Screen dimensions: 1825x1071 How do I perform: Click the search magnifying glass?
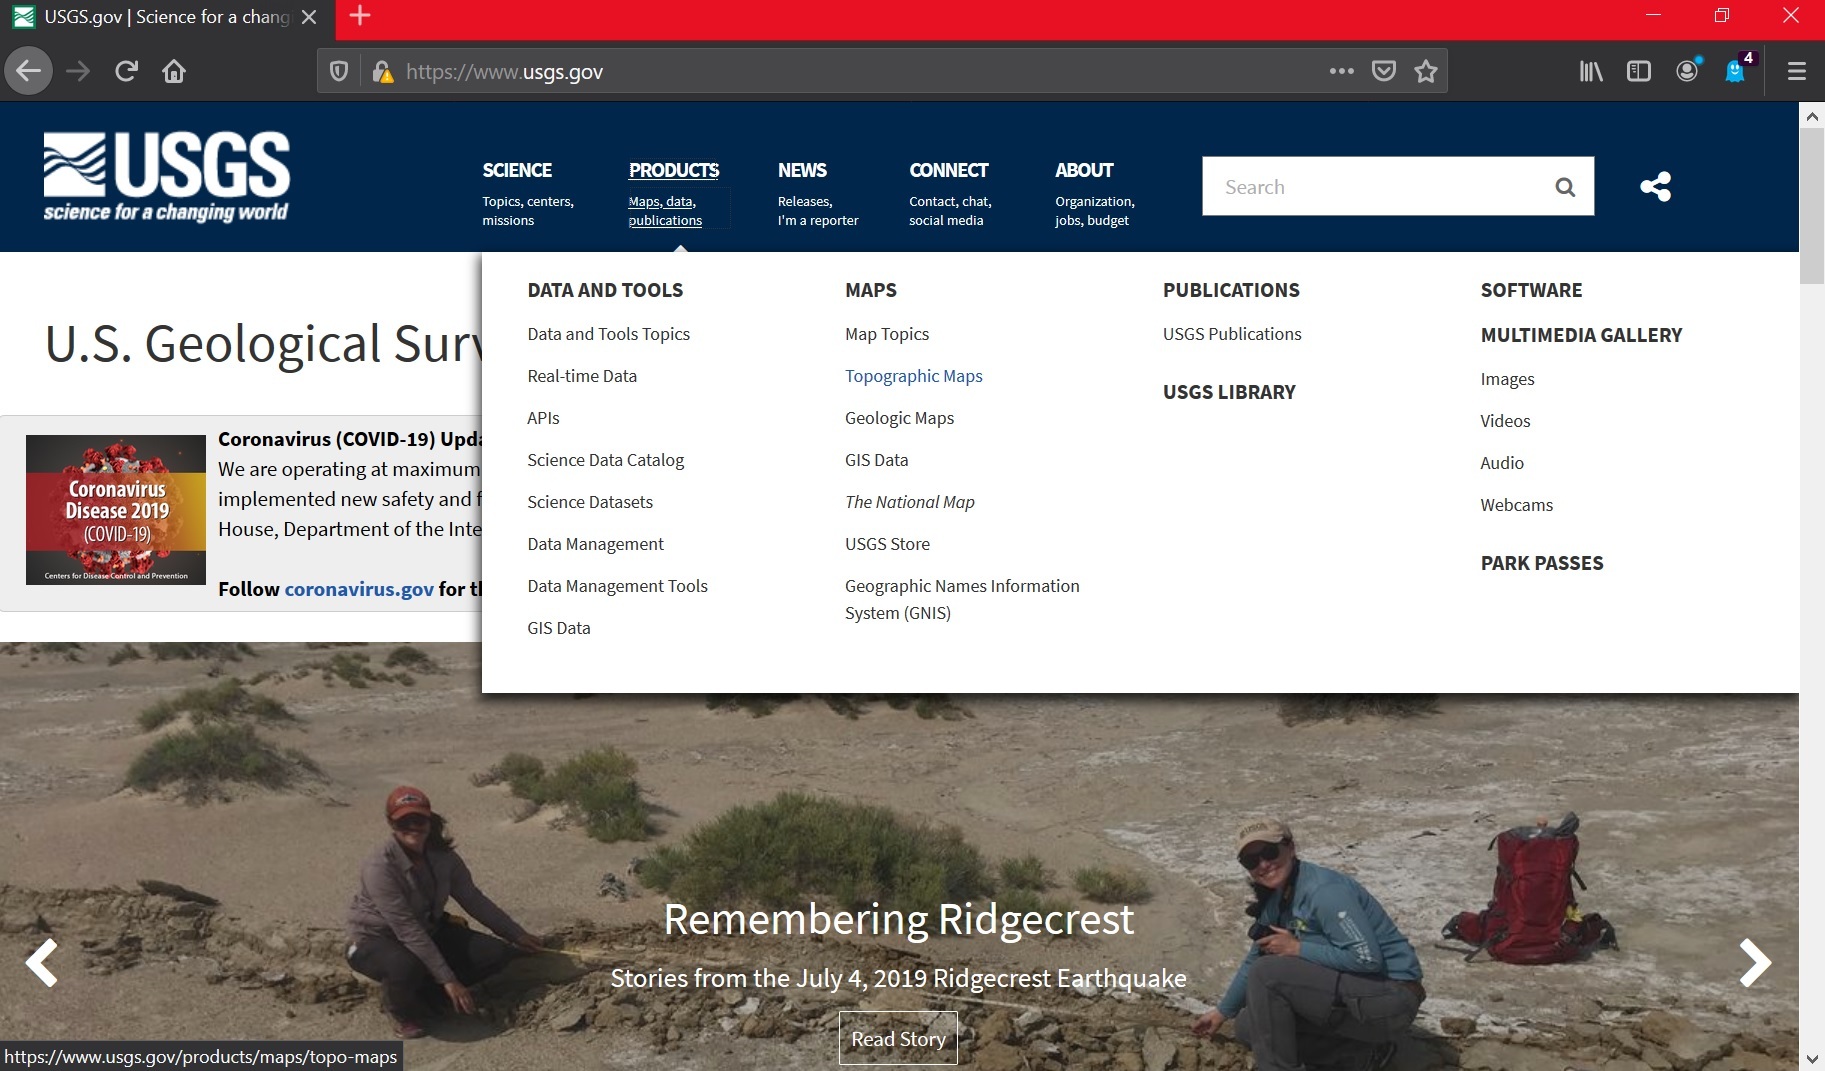tap(1564, 186)
